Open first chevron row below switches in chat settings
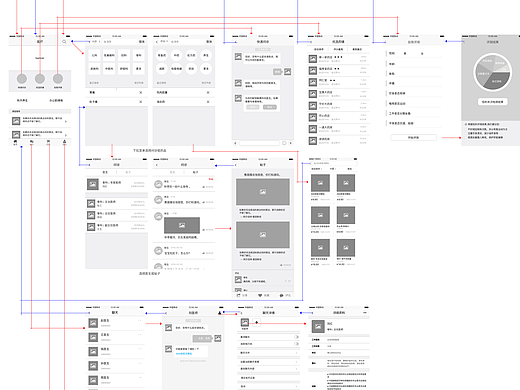The image size is (520, 390). click(269, 353)
